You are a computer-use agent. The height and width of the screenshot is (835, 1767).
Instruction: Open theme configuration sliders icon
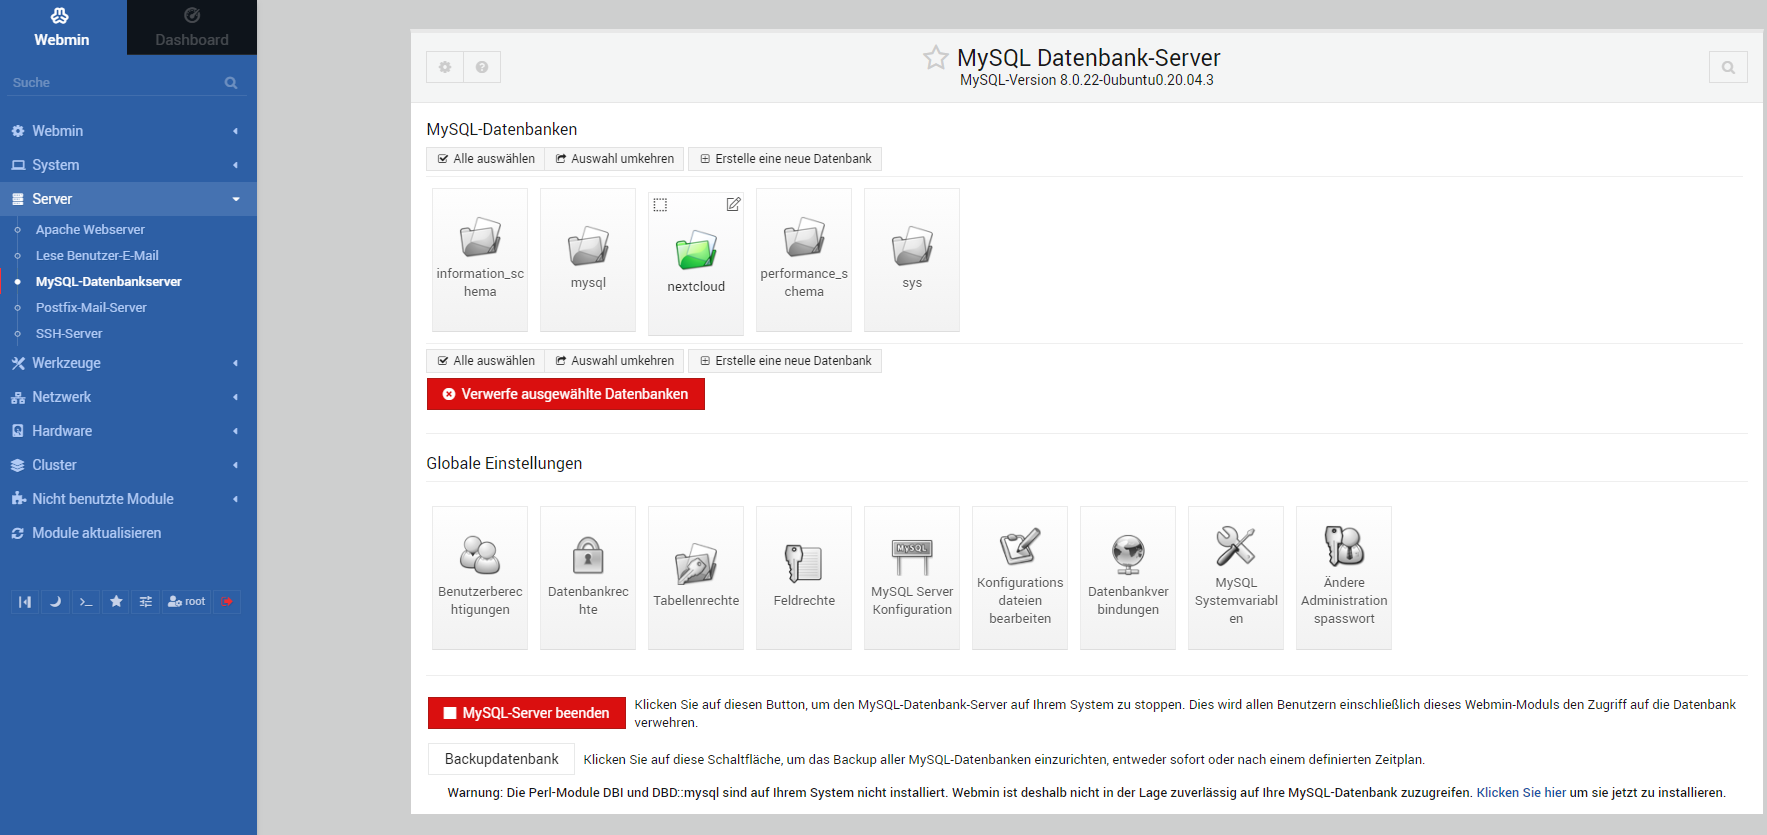pos(146,601)
